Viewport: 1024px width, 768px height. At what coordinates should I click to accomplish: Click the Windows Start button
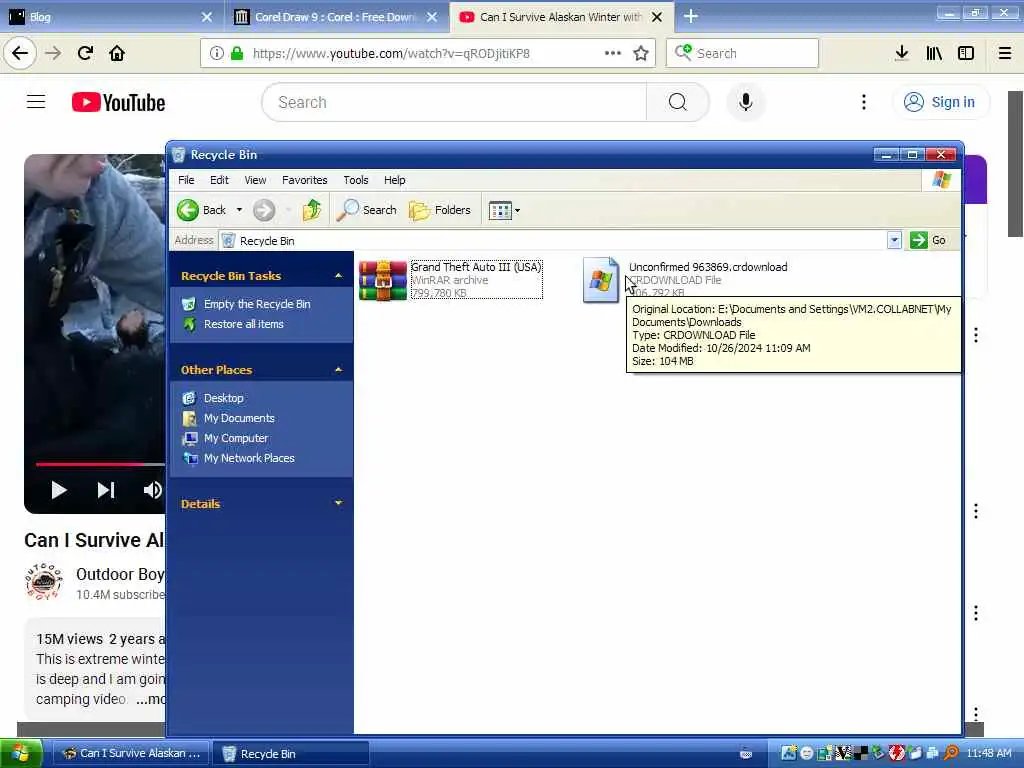click(21, 754)
